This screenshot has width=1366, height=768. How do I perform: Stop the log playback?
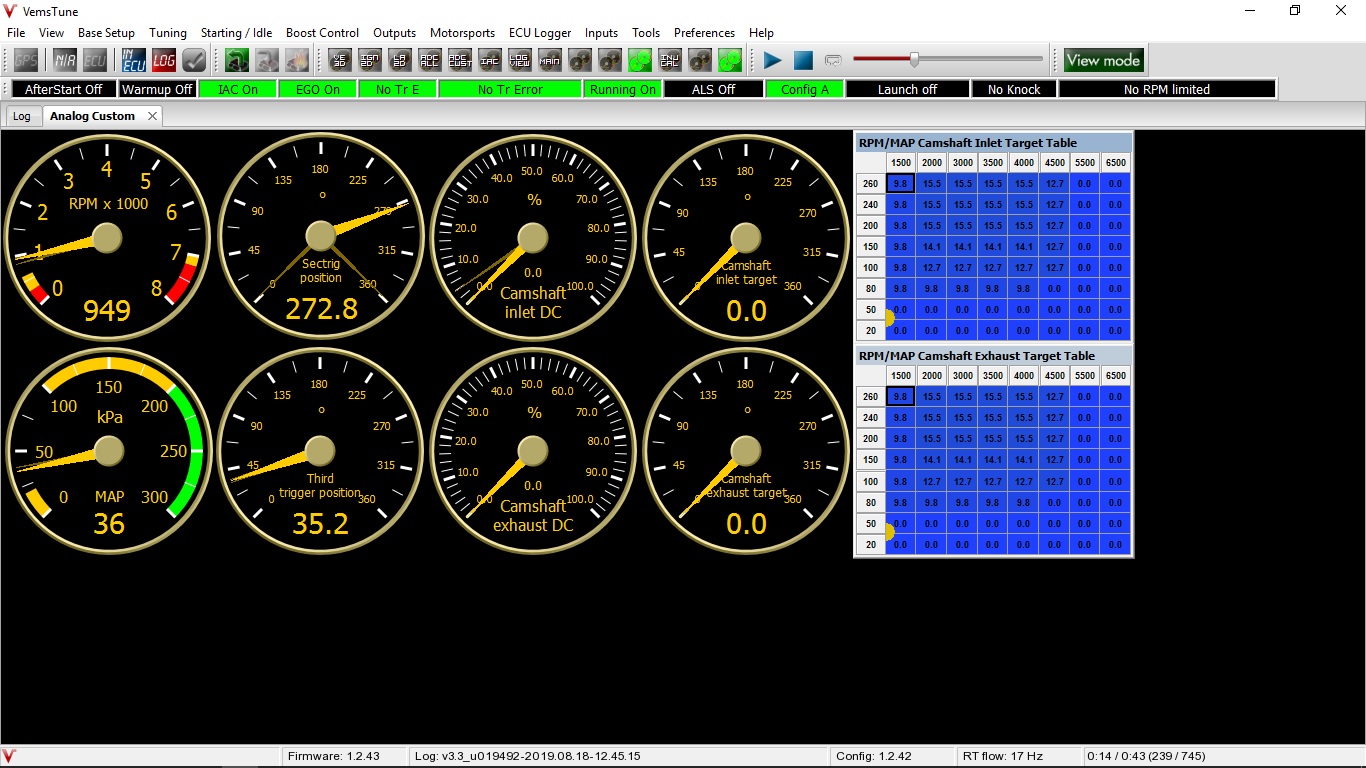tap(803, 60)
